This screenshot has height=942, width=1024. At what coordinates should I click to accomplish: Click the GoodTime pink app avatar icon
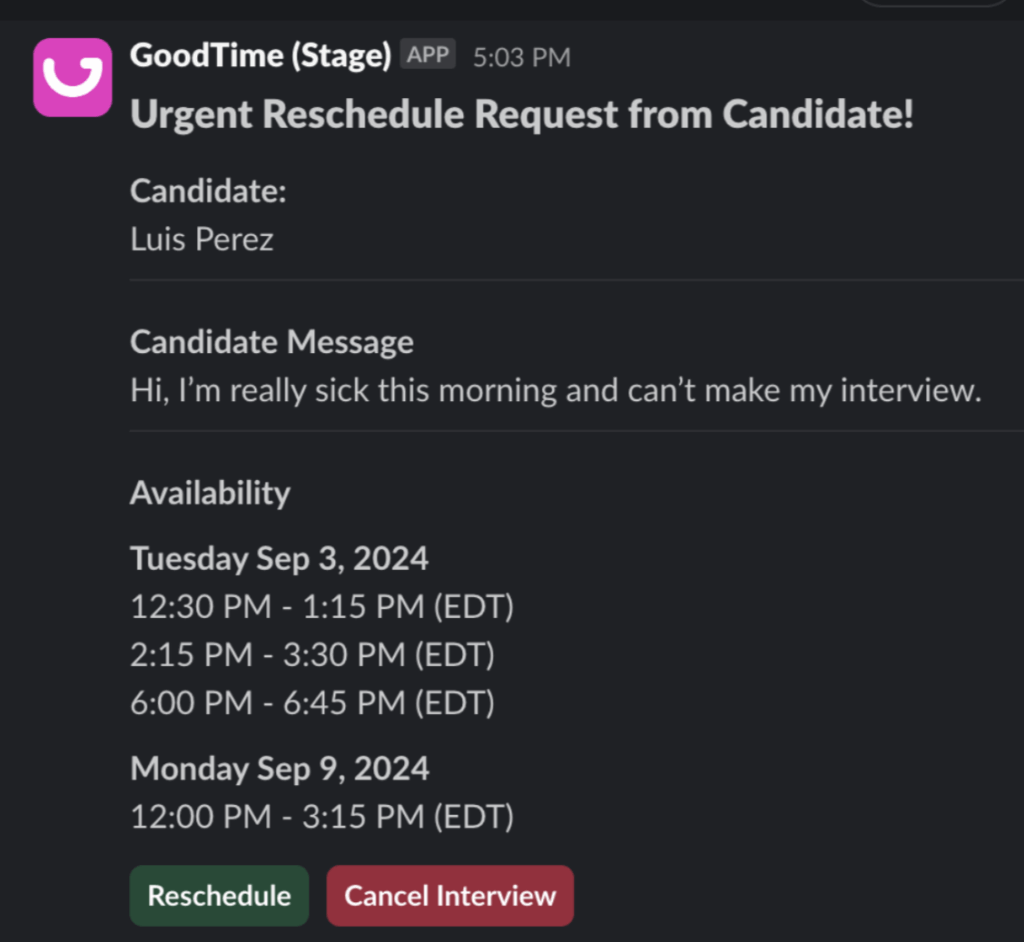coord(72,77)
